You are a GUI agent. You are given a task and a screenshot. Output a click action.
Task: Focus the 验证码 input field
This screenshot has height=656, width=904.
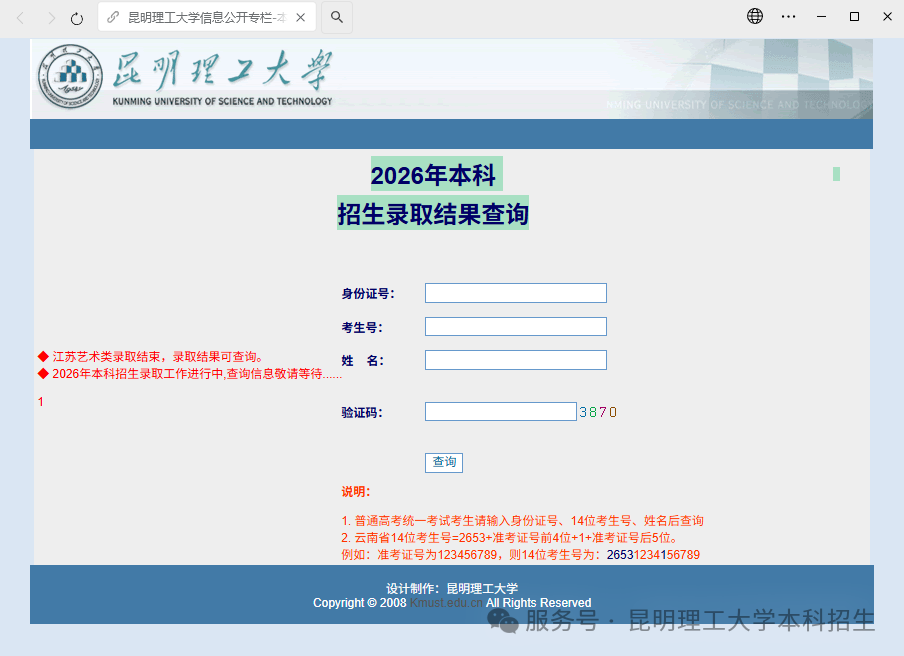(x=500, y=412)
